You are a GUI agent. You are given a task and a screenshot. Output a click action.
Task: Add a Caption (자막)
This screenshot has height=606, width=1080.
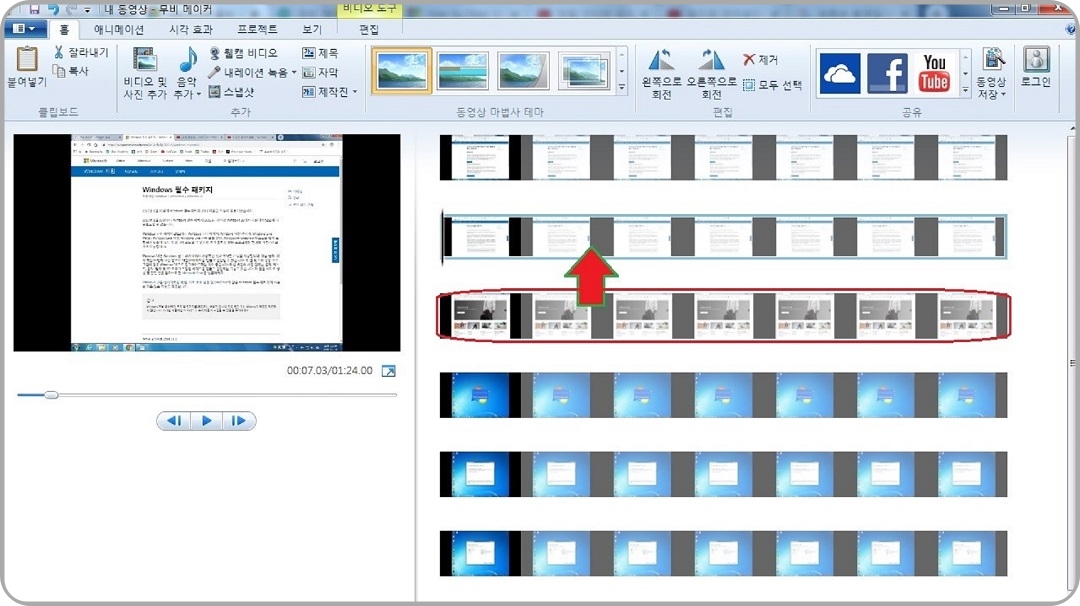(320, 72)
